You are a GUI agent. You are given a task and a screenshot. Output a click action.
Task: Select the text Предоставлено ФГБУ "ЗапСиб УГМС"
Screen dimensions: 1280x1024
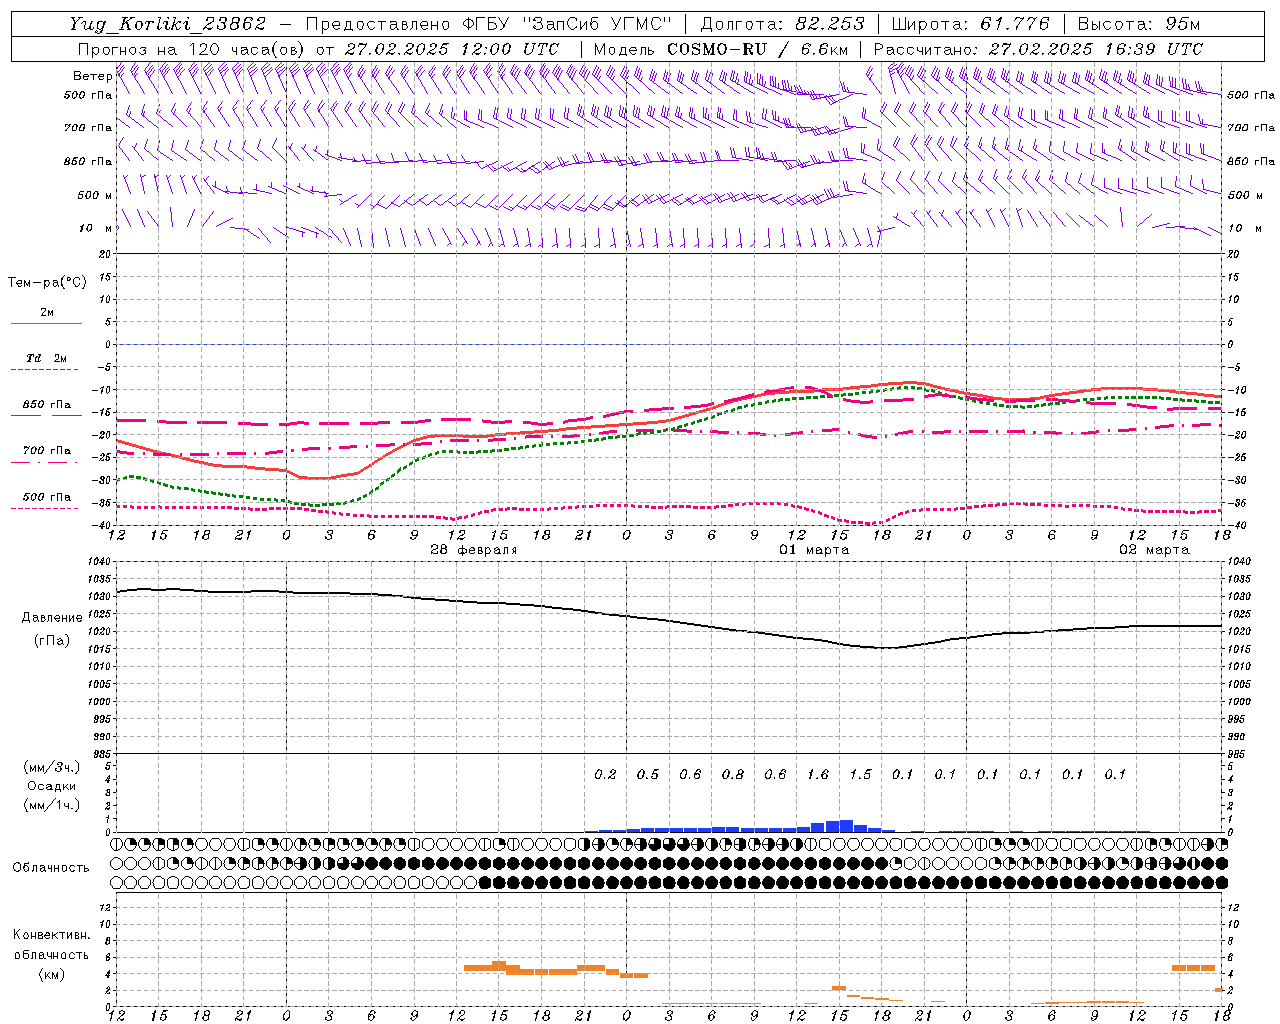click(489, 24)
